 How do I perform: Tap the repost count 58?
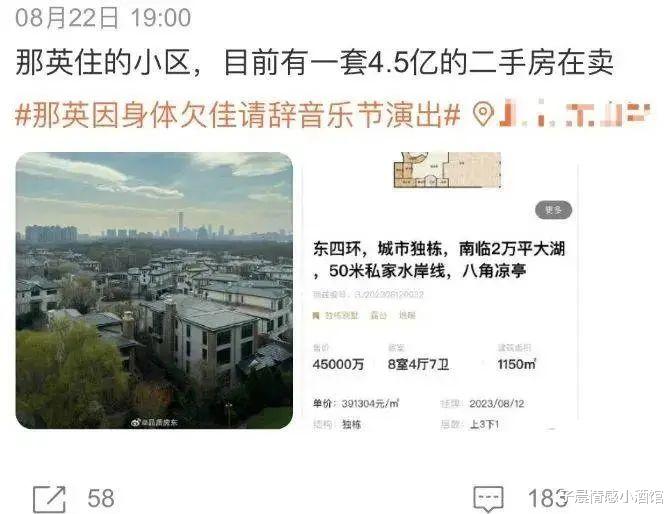click(101, 499)
